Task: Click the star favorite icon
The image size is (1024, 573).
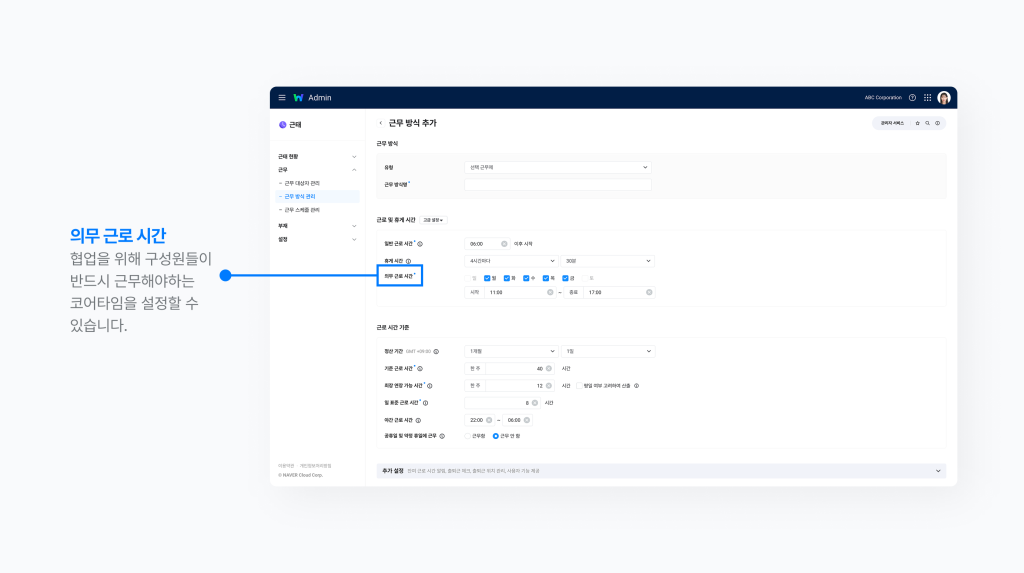Action: pos(917,123)
